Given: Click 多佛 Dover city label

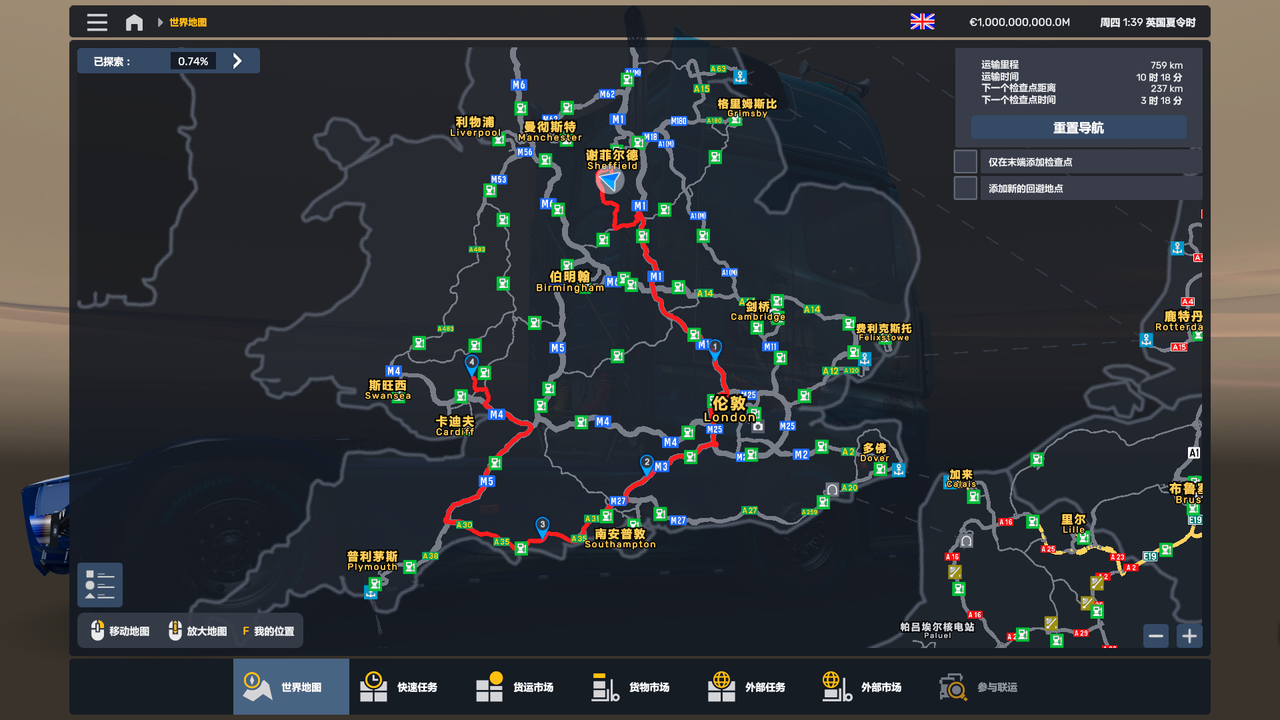Looking at the screenshot, I should click(x=875, y=453).
